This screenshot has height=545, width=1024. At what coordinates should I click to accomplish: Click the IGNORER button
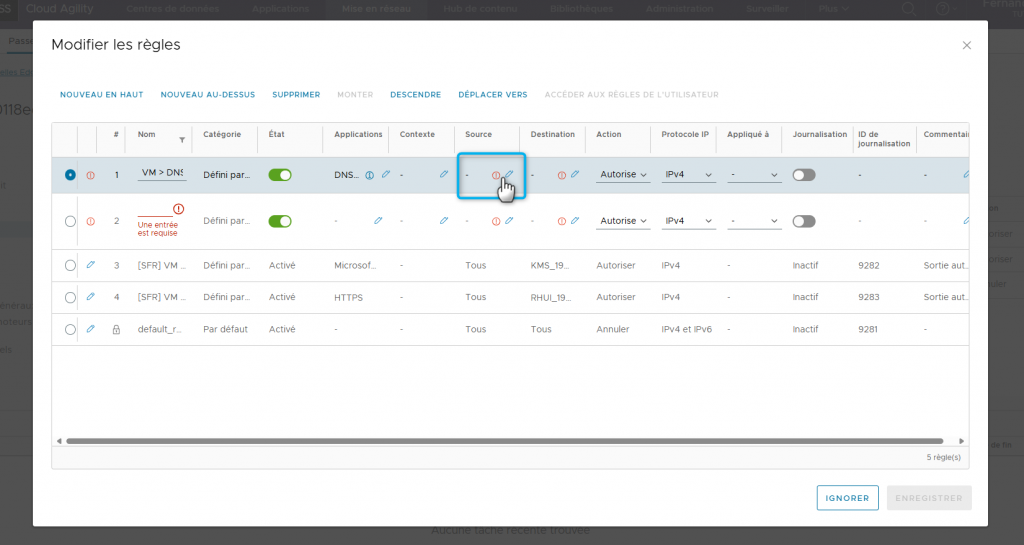point(847,498)
